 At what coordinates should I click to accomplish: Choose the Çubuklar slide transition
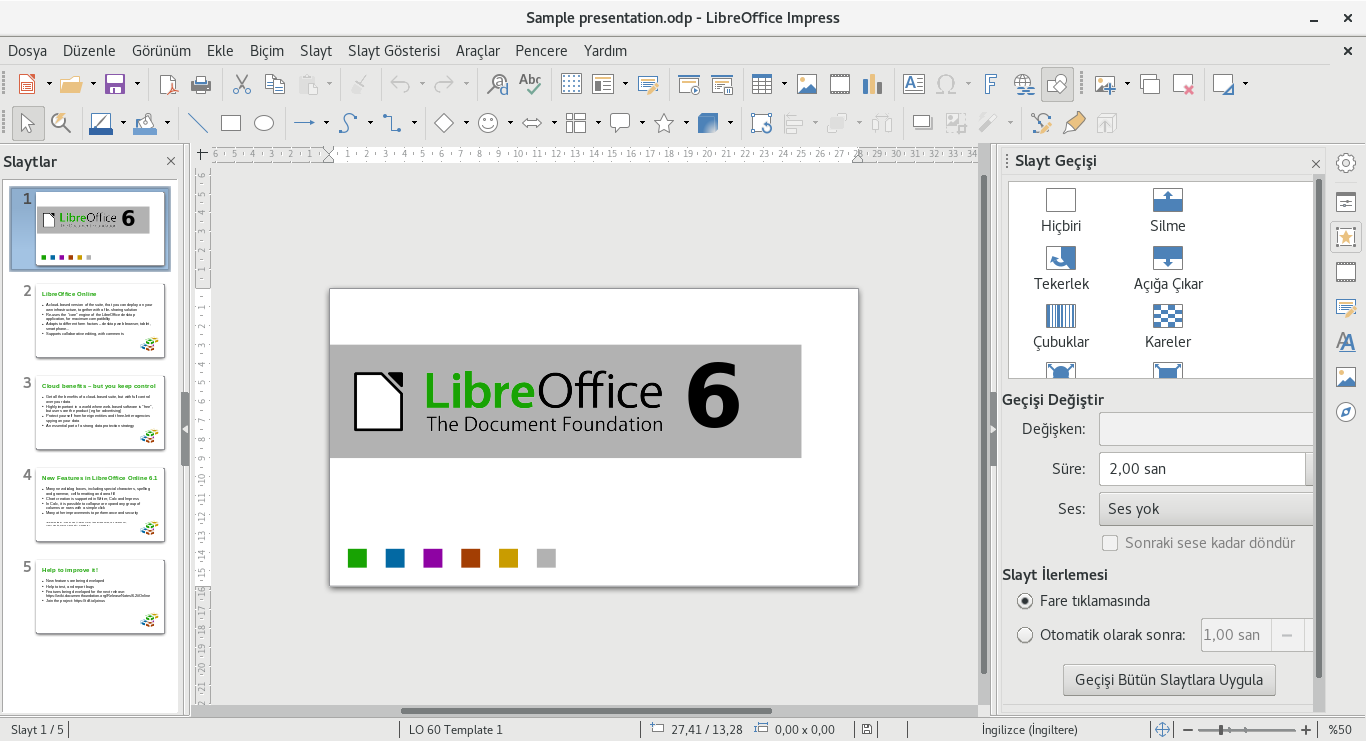[x=1060, y=327]
